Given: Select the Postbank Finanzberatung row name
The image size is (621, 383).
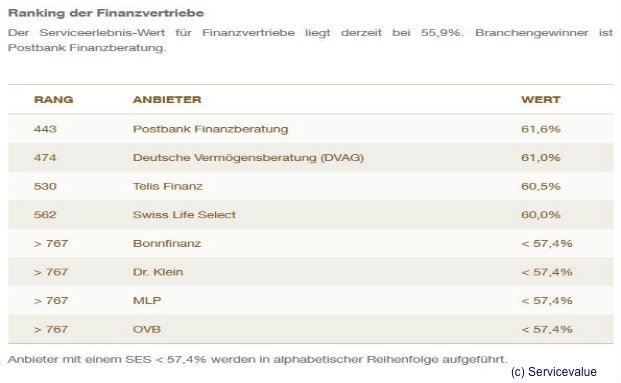Looking at the screenshot, I should pyautogui.click(x=210, y=129).
